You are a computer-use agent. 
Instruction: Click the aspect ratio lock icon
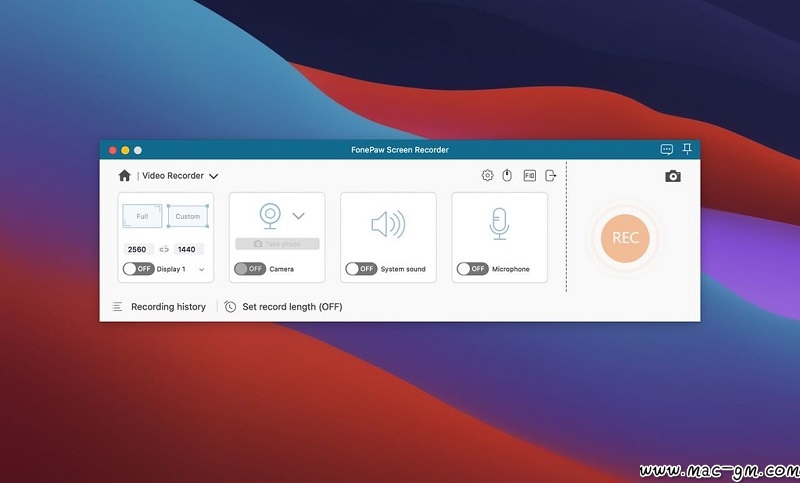[x=164, y=249]
